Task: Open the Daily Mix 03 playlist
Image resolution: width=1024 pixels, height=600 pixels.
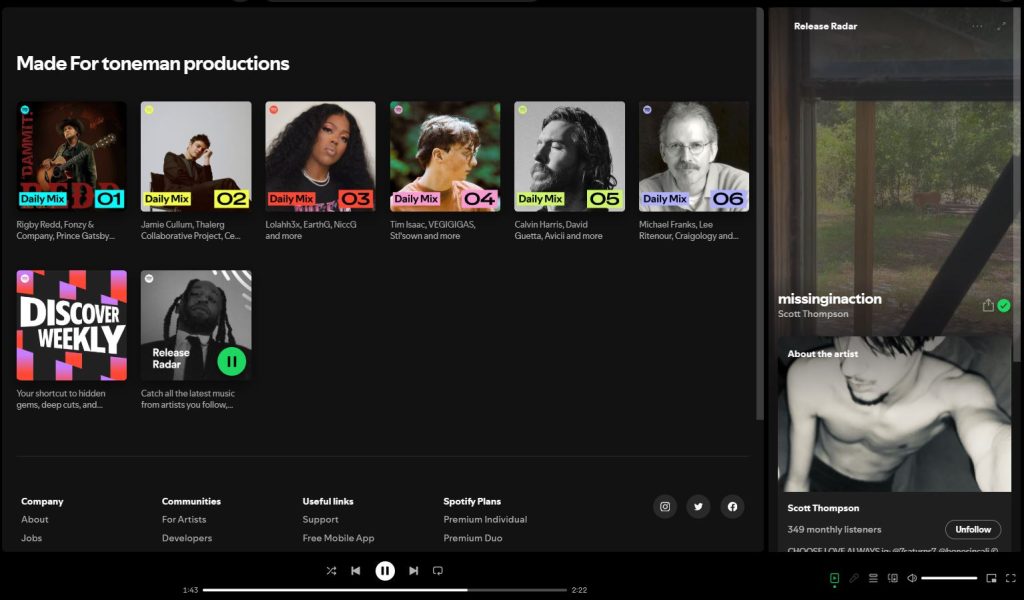Action: click(321, 157)
